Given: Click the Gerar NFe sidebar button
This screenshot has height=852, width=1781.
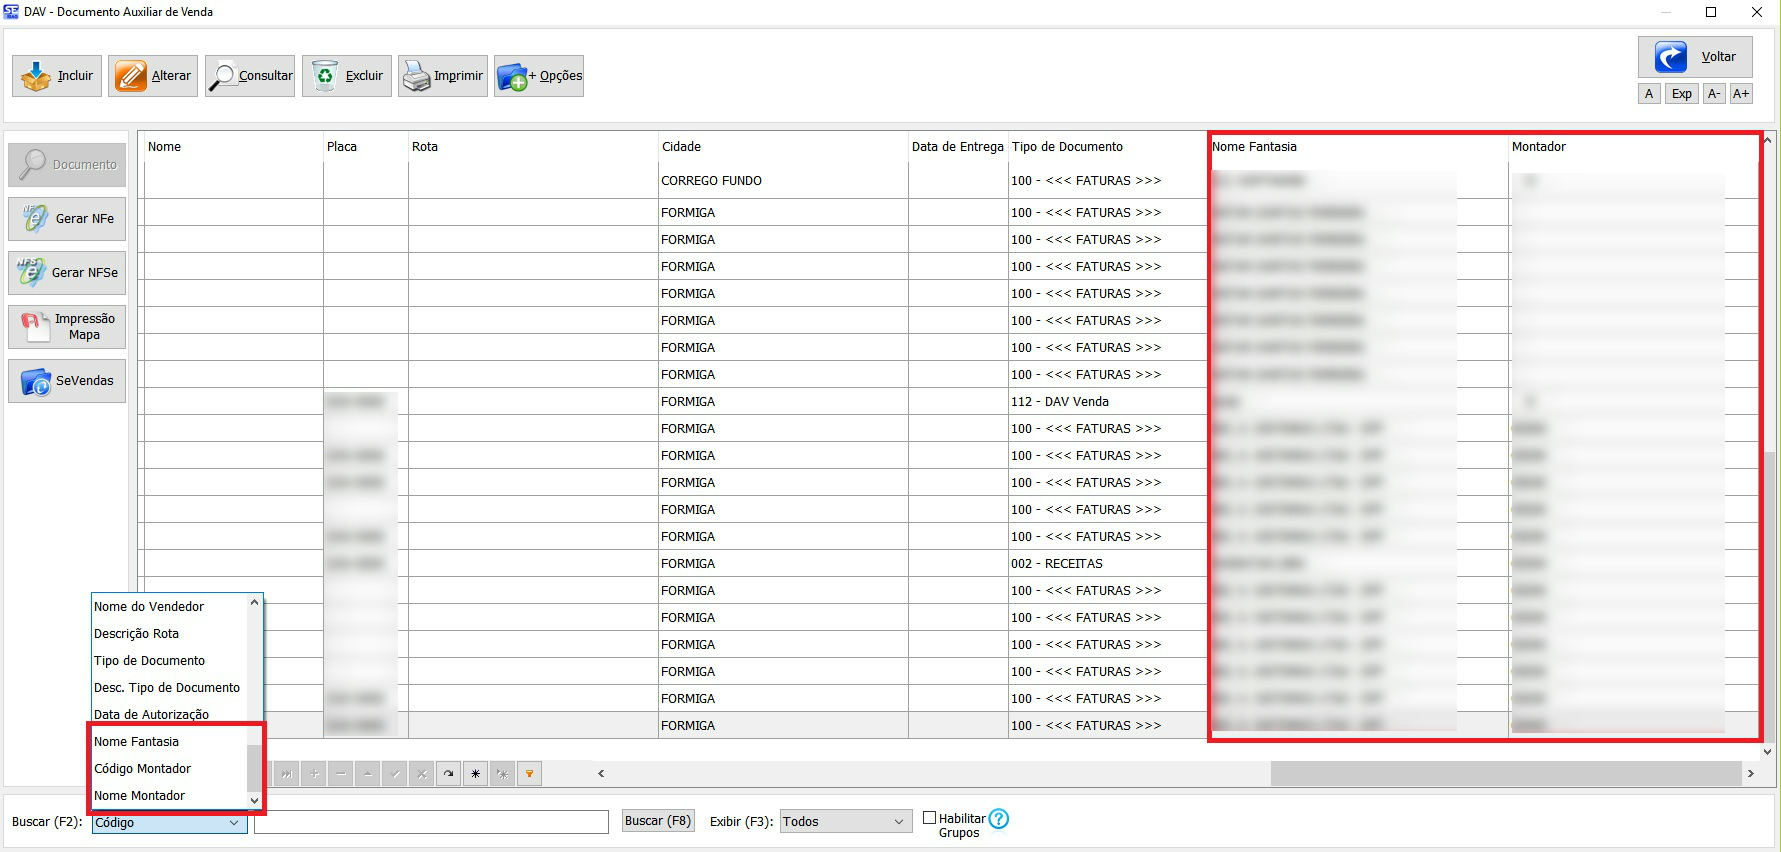Looking at the screenshot, I should 67,219.
